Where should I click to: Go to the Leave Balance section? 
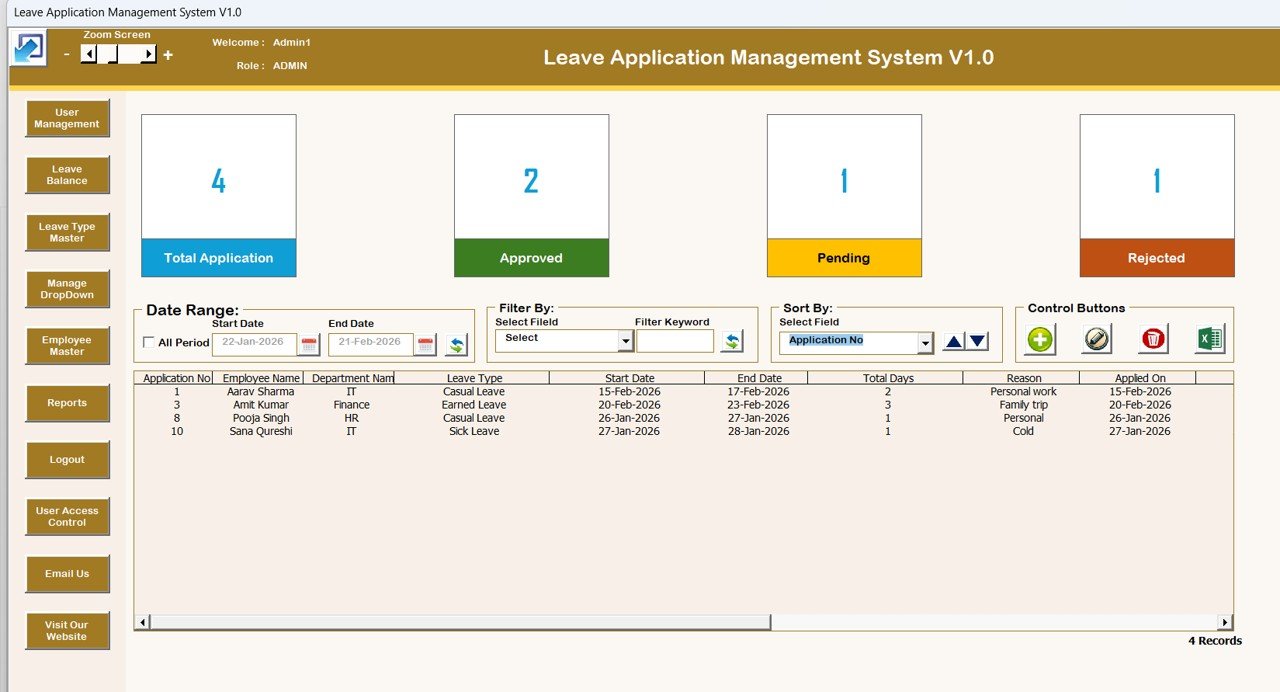[67, 175]
